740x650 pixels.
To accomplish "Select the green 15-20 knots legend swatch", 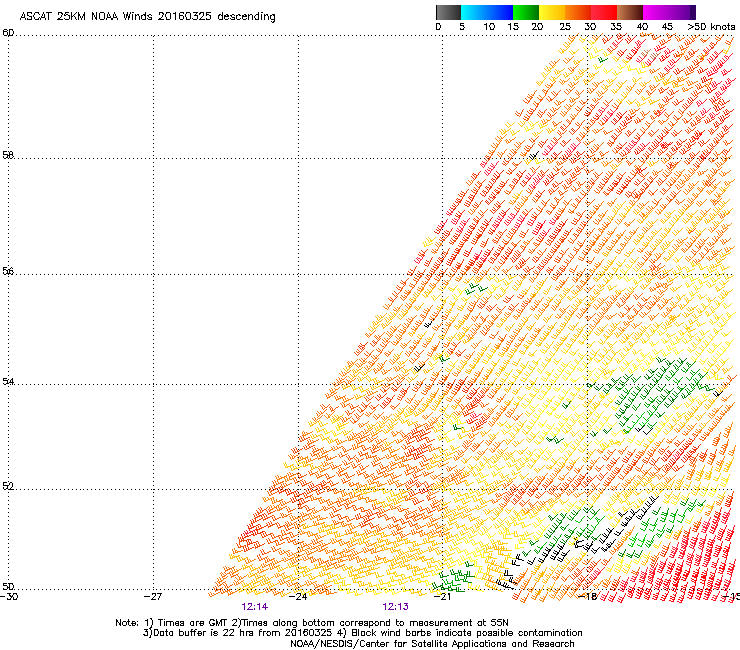I will pyautogui.click(x=526, y=12).
